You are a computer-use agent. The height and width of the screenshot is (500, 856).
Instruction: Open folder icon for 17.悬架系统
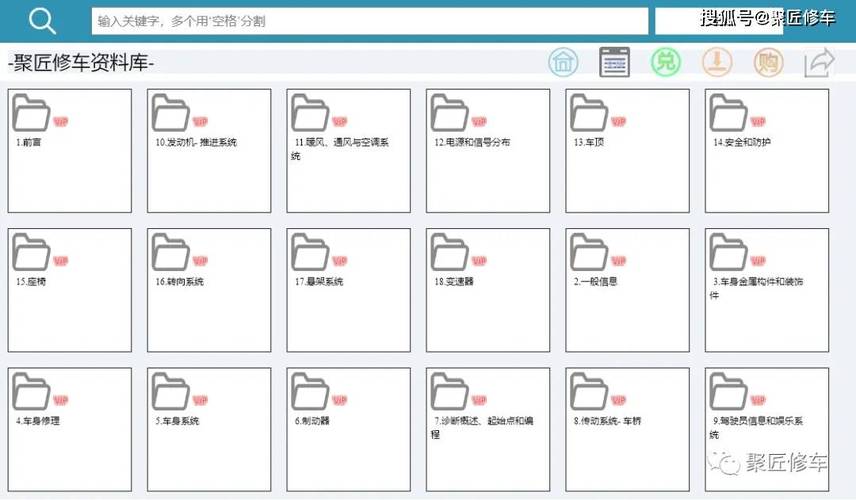[310, 252]
